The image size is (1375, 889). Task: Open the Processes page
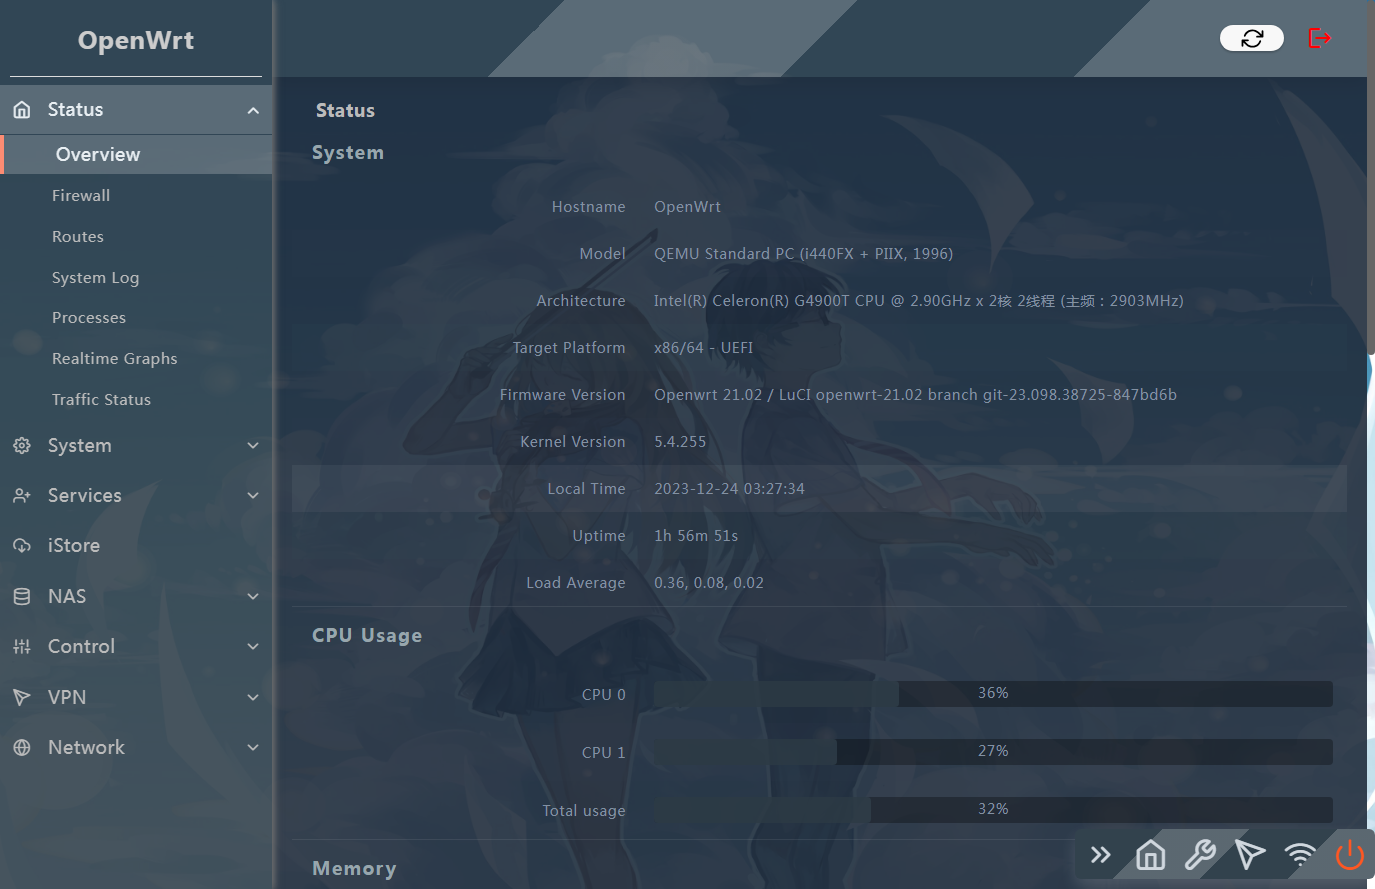coord(89,318)
